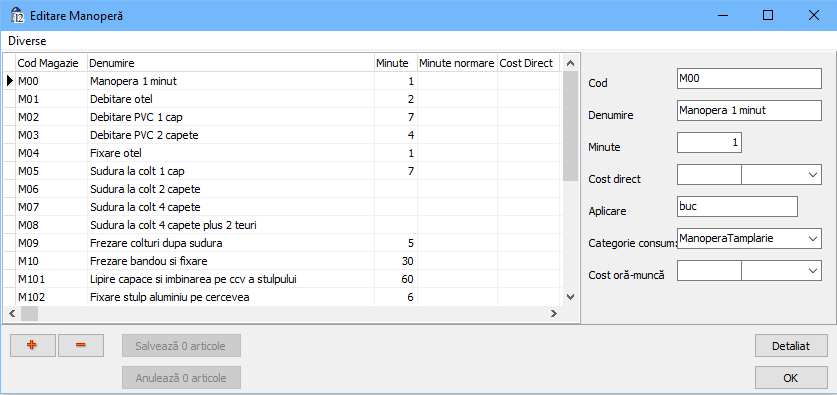The height and width of the screenshot is (395, 837).
Task: Click the Aplicare field containing buc
Action: pyautogui.click(x=737, y=207)
